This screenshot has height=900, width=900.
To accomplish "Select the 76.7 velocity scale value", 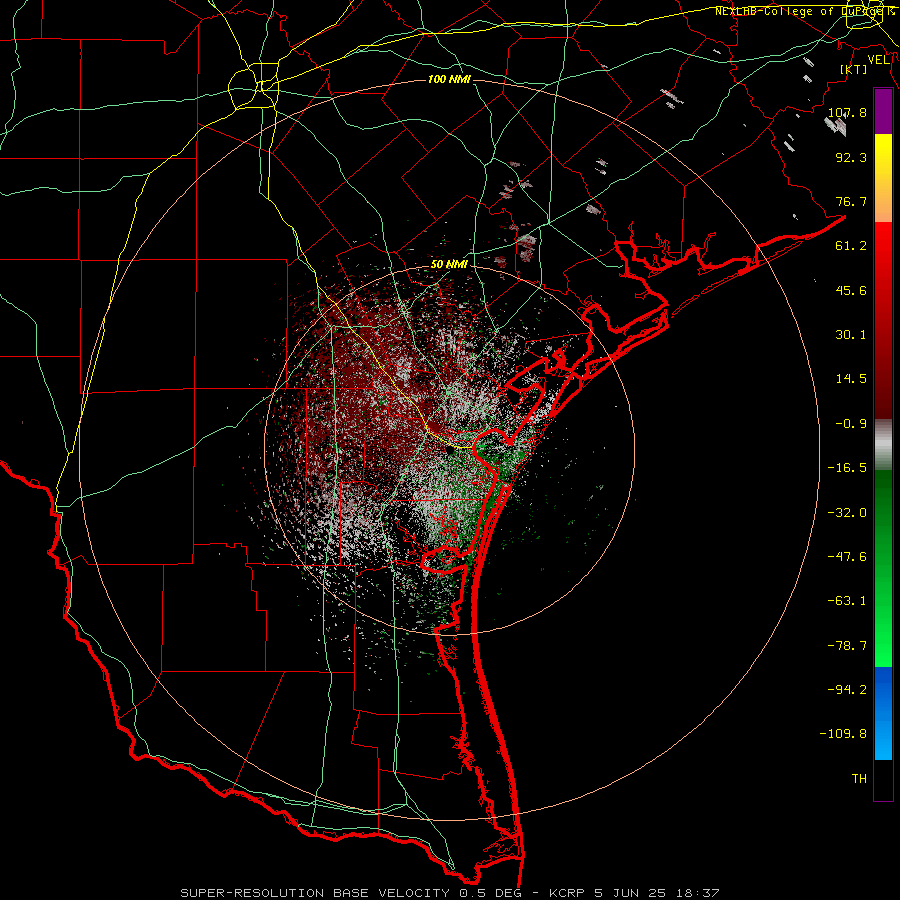I will point(851,201).
